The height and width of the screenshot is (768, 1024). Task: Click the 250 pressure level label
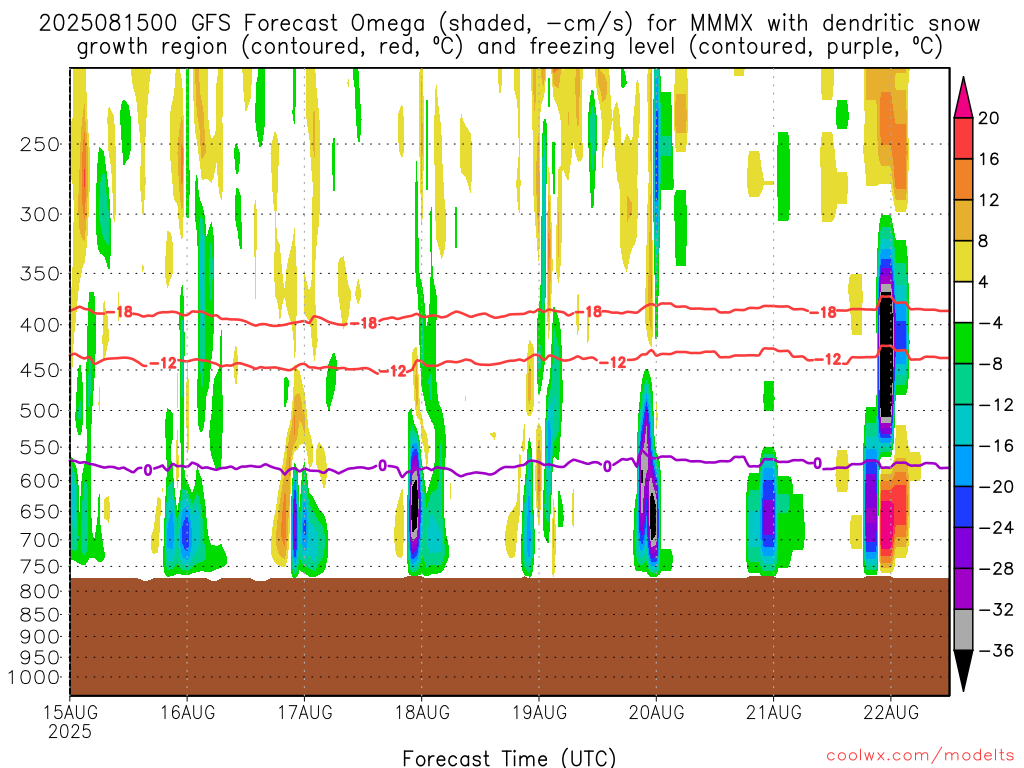click(40, 144)
